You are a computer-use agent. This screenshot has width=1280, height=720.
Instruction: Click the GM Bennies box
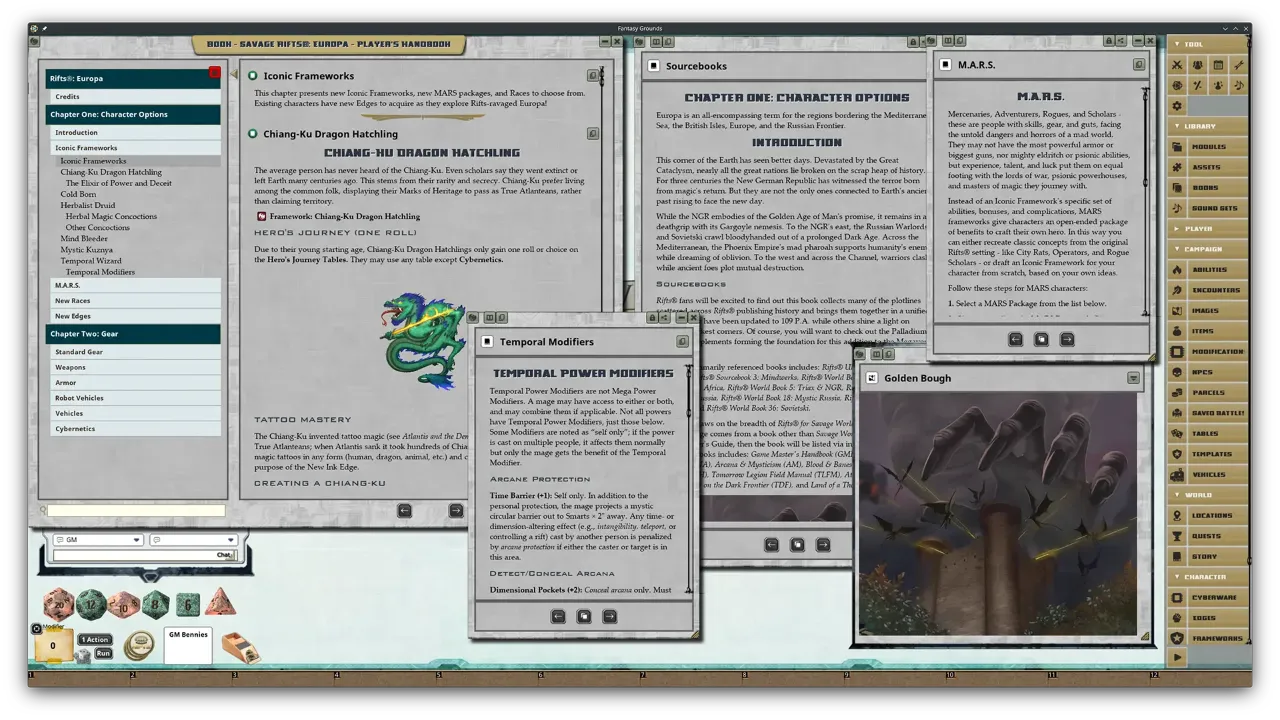pyautogui.click(x=188, y=645)
